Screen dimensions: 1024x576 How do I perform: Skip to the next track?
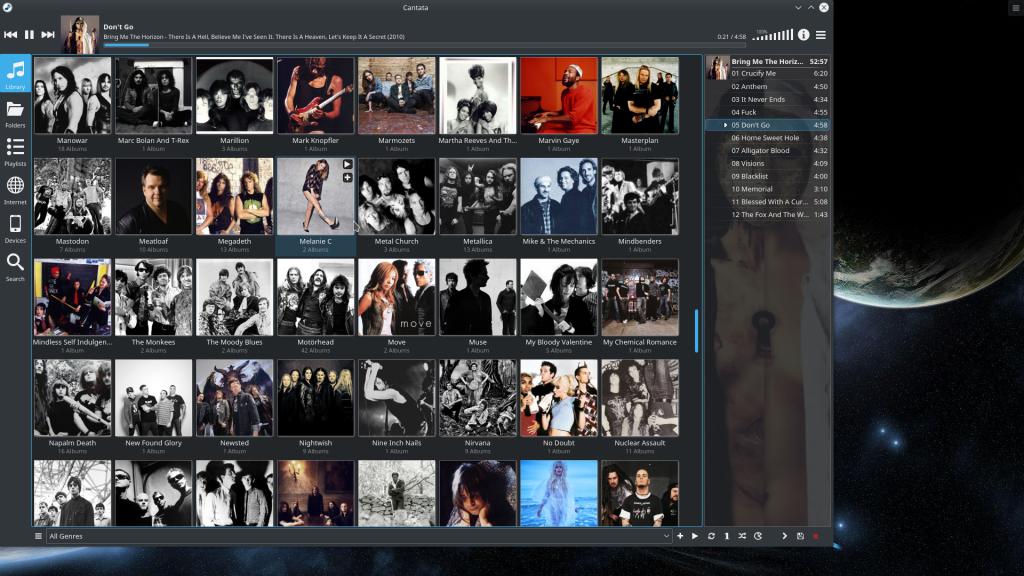(48, 35)
